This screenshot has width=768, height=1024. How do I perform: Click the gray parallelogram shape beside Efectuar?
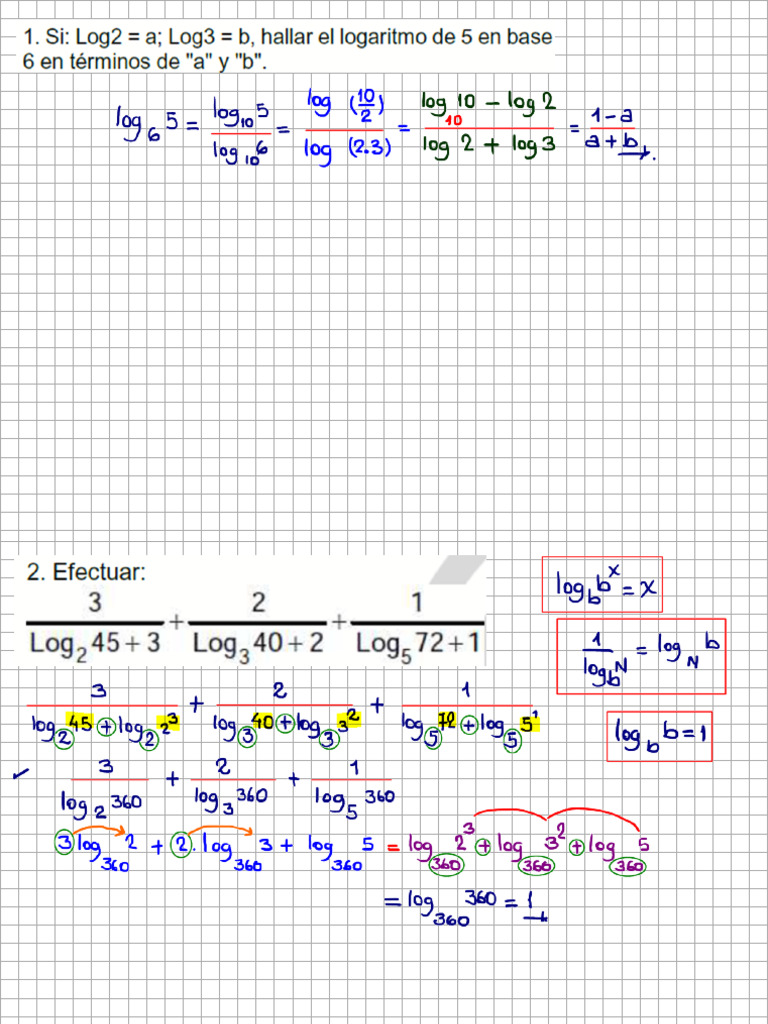(x=456, y=569)
